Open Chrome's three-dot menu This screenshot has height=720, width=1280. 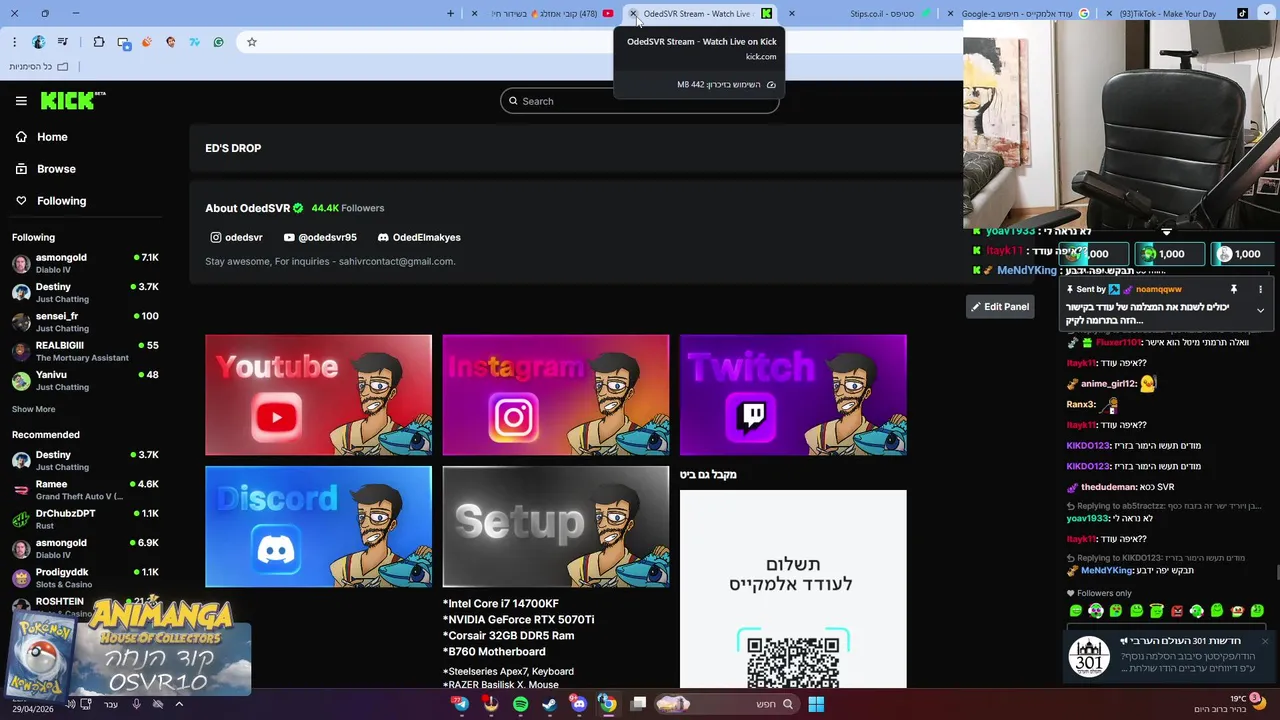click(14, 42)
